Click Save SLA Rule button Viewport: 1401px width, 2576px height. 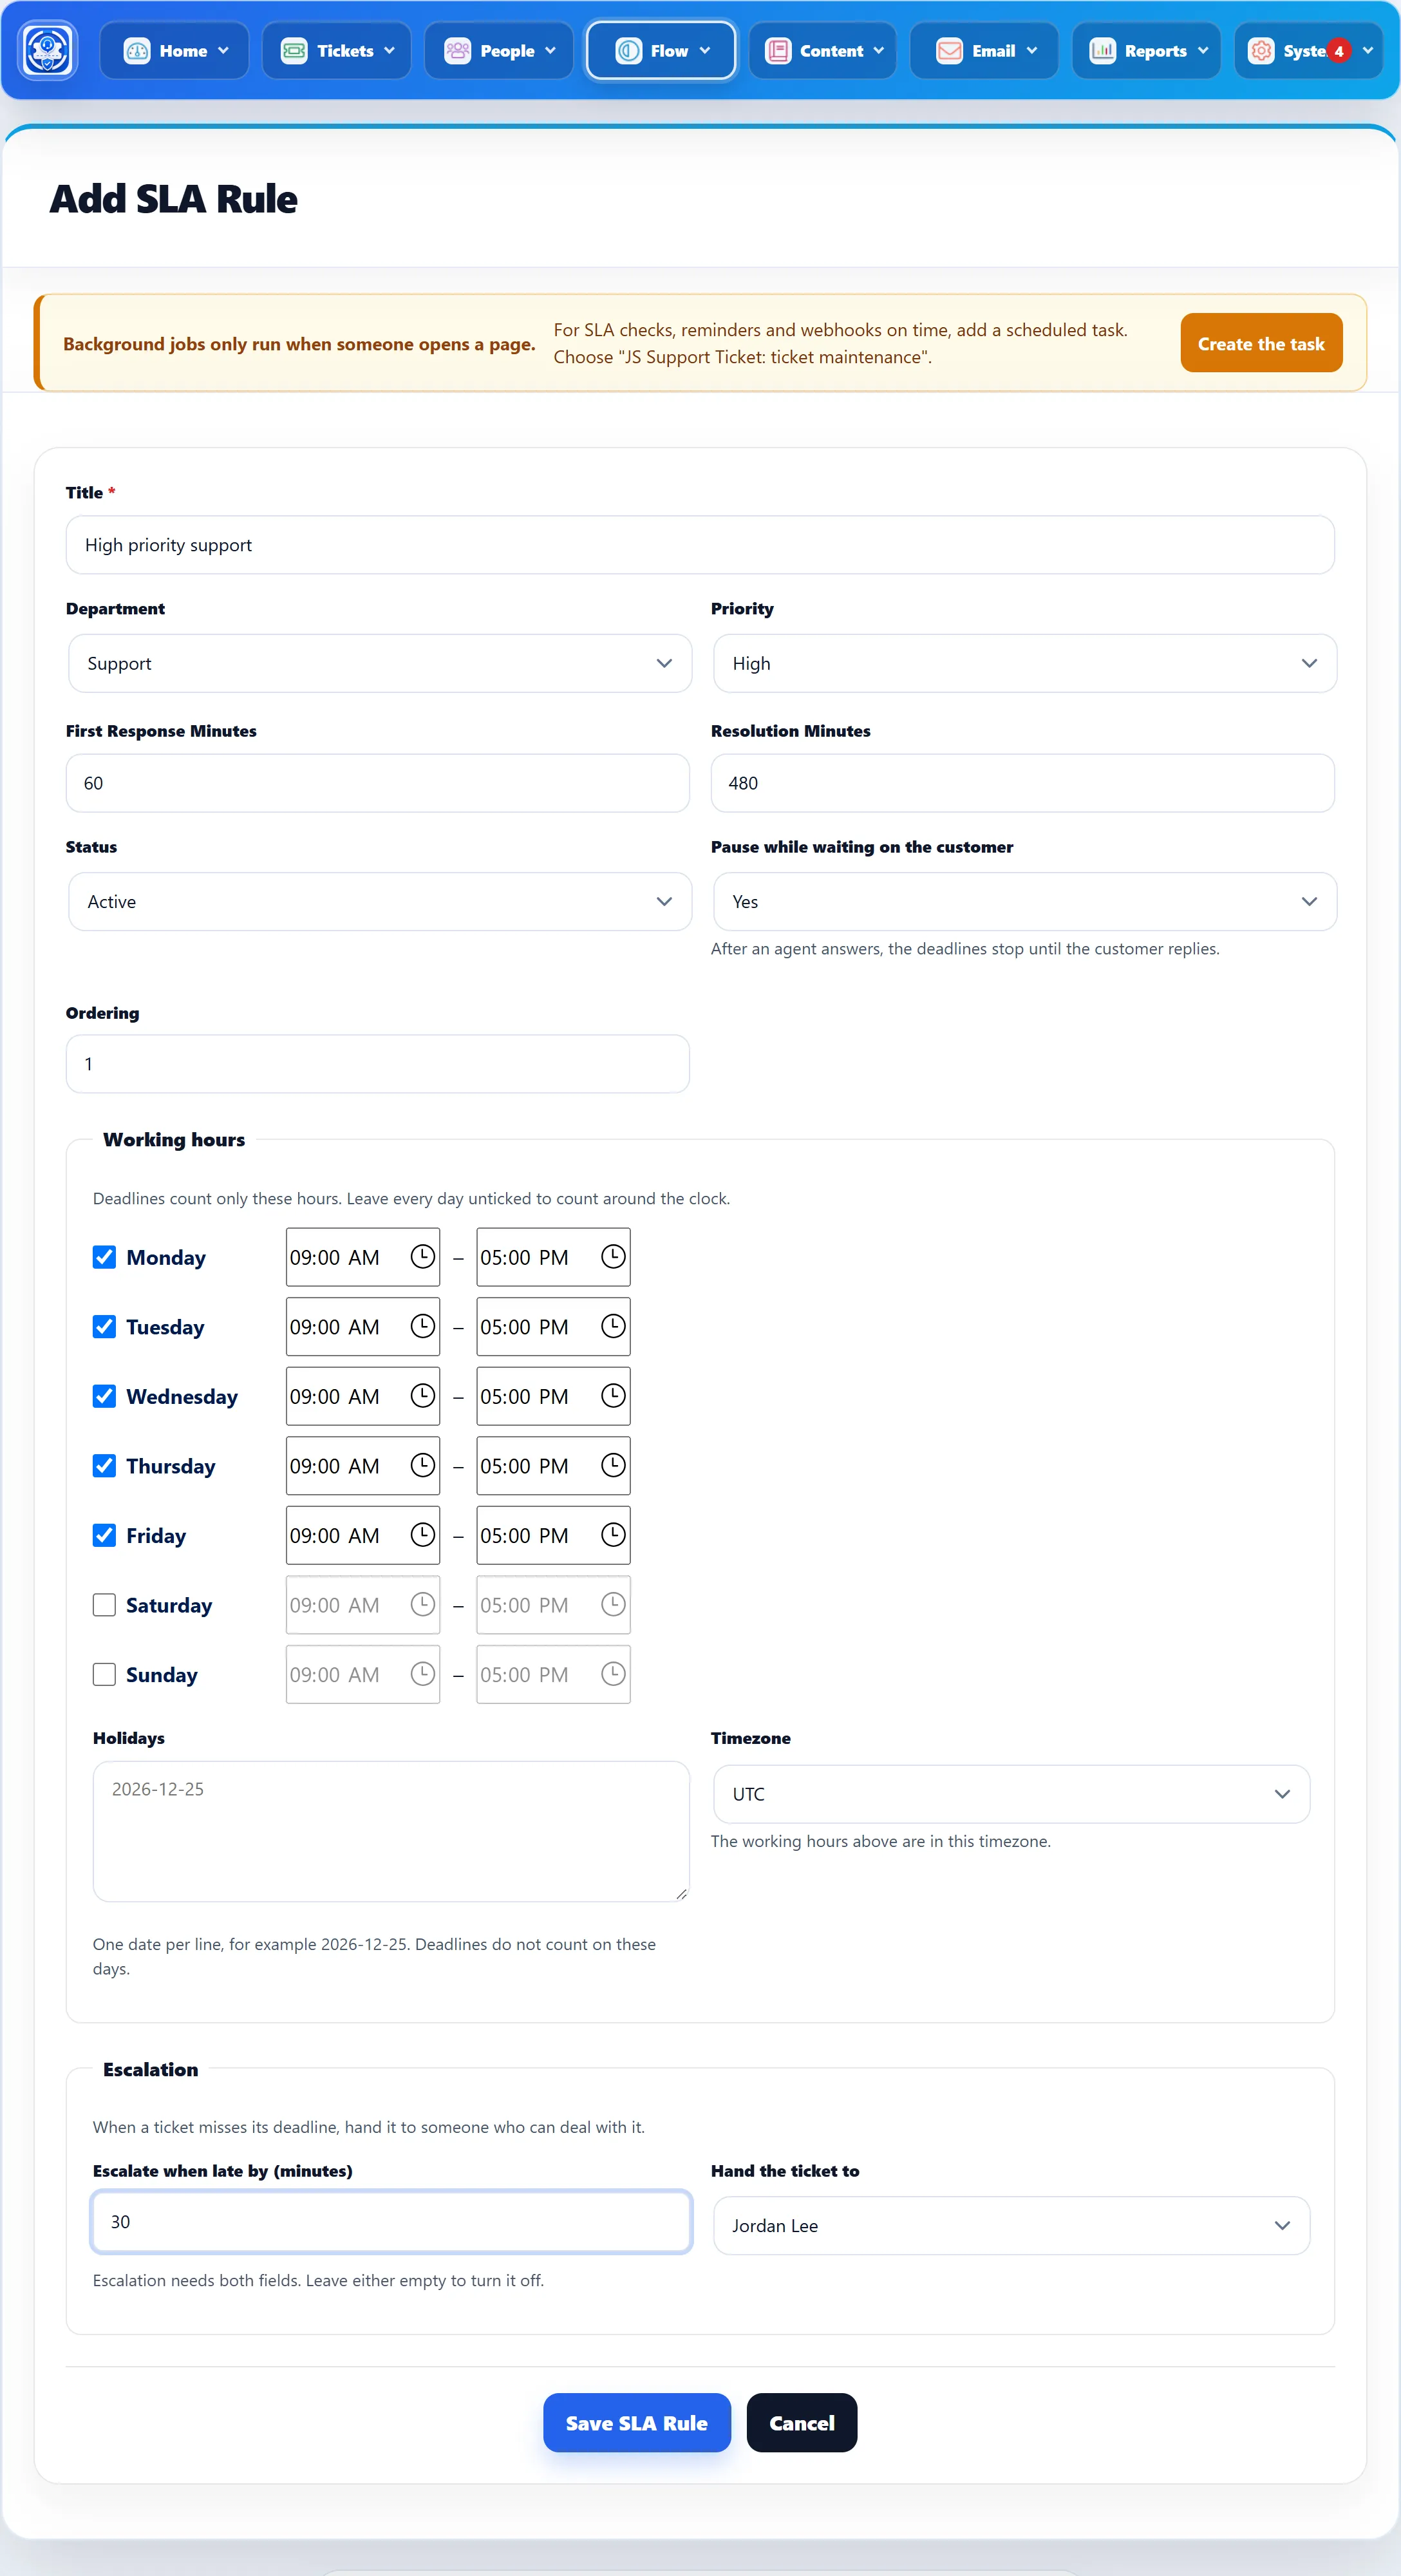click(x=637, y=2422)
